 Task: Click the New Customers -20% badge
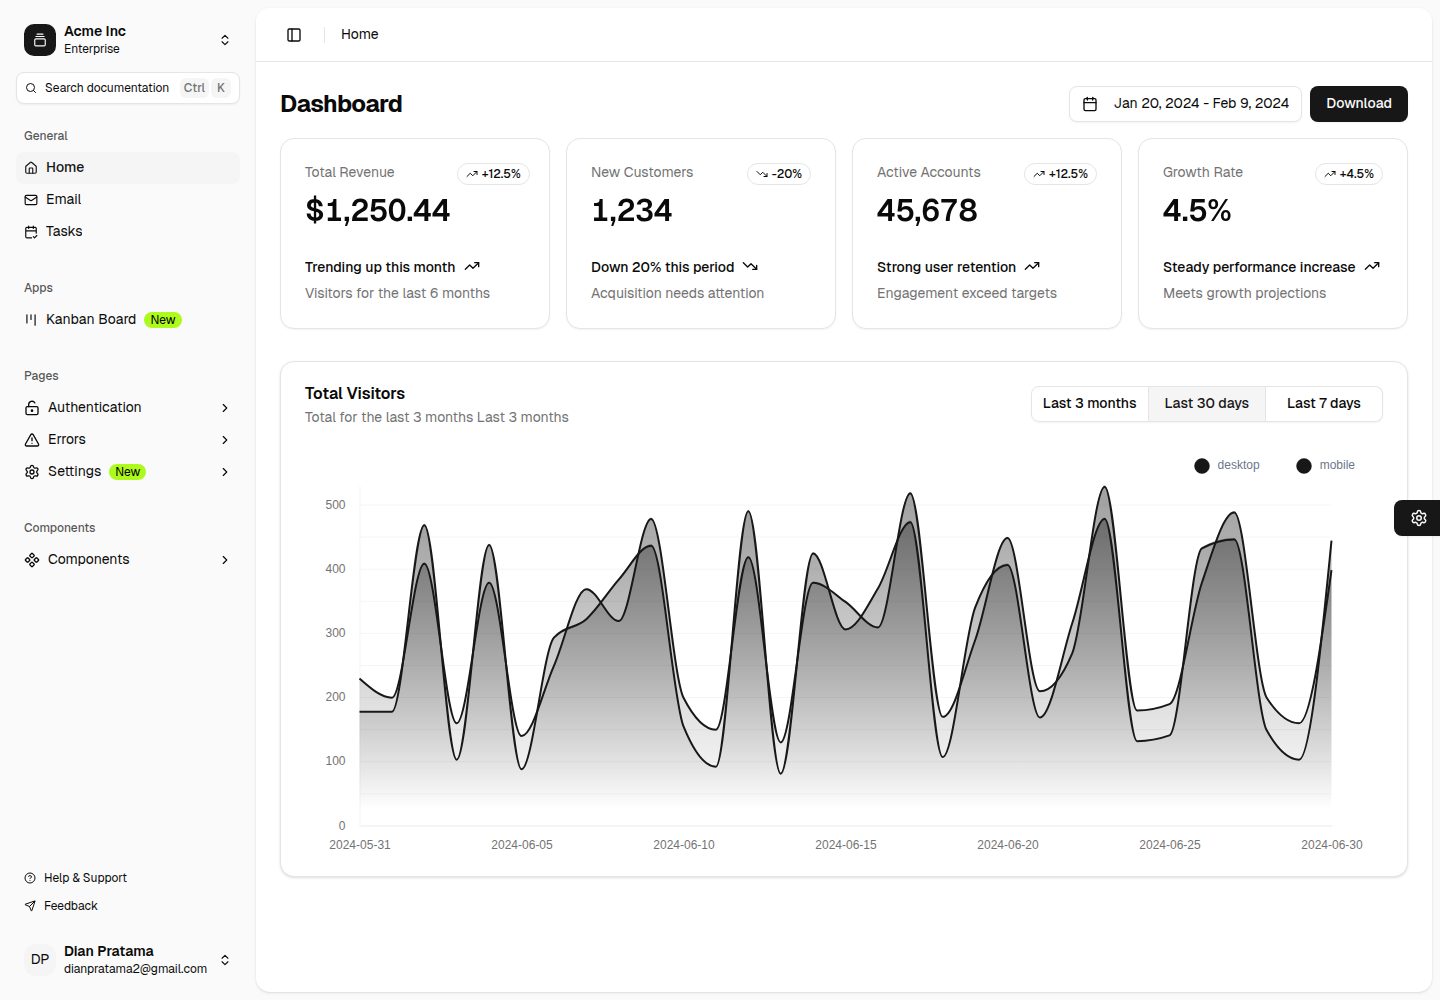pos(779,174)
